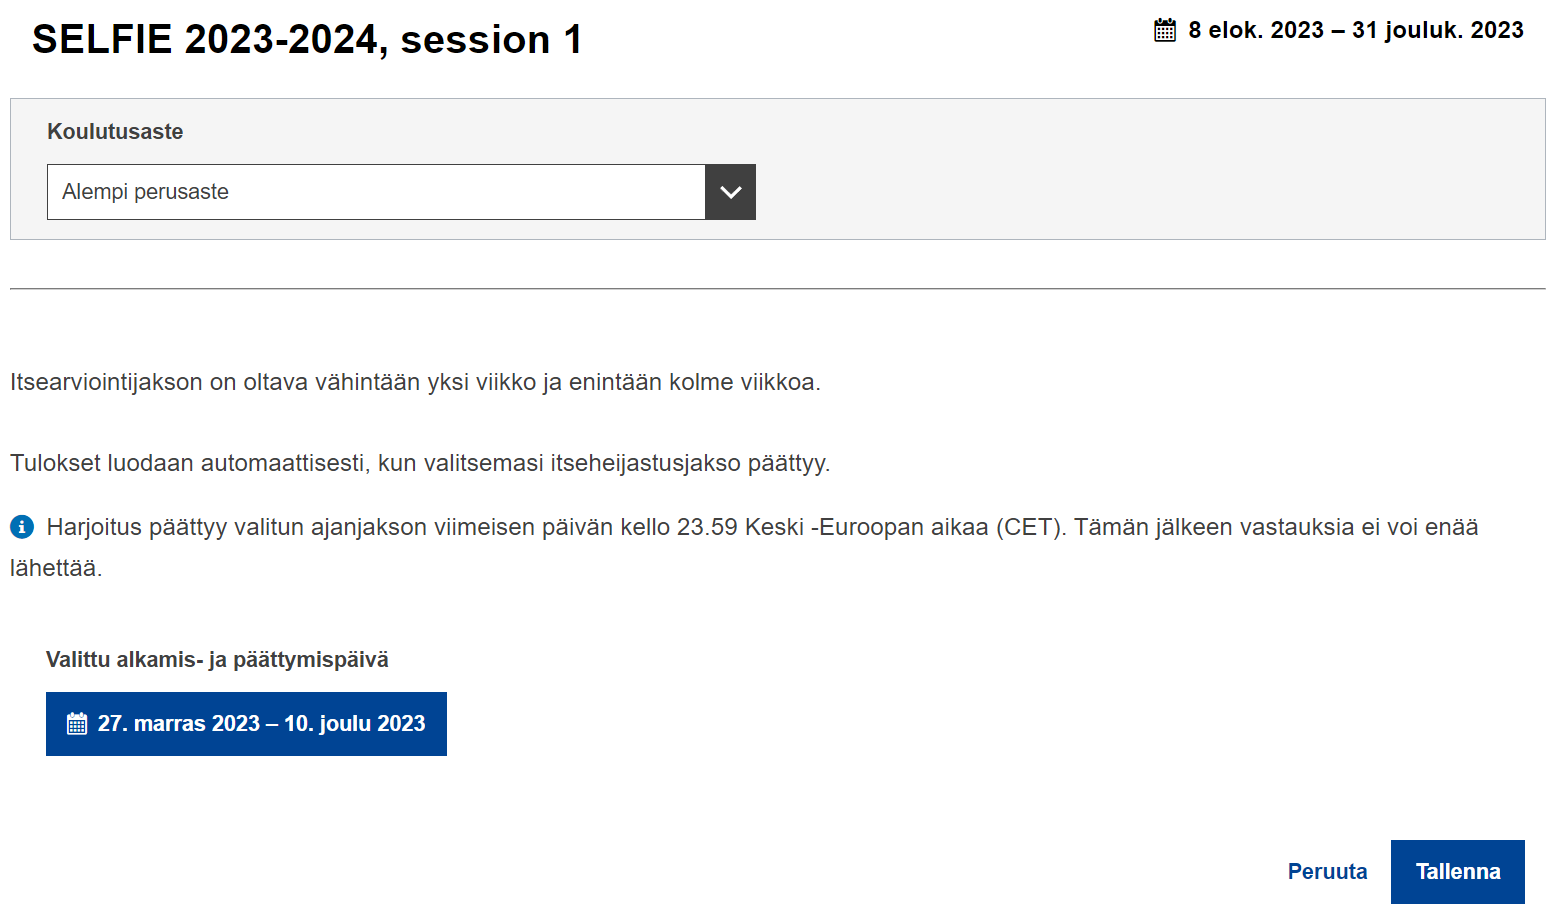Click the Valittu alkamis- ja päättymispäivä label

point(217,660)
